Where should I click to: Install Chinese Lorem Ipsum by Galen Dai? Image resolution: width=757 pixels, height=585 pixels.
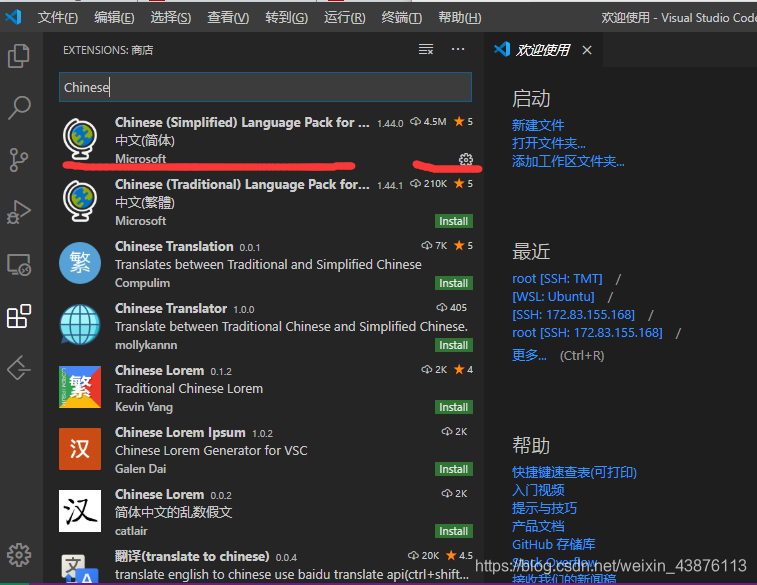pos(453,469)
